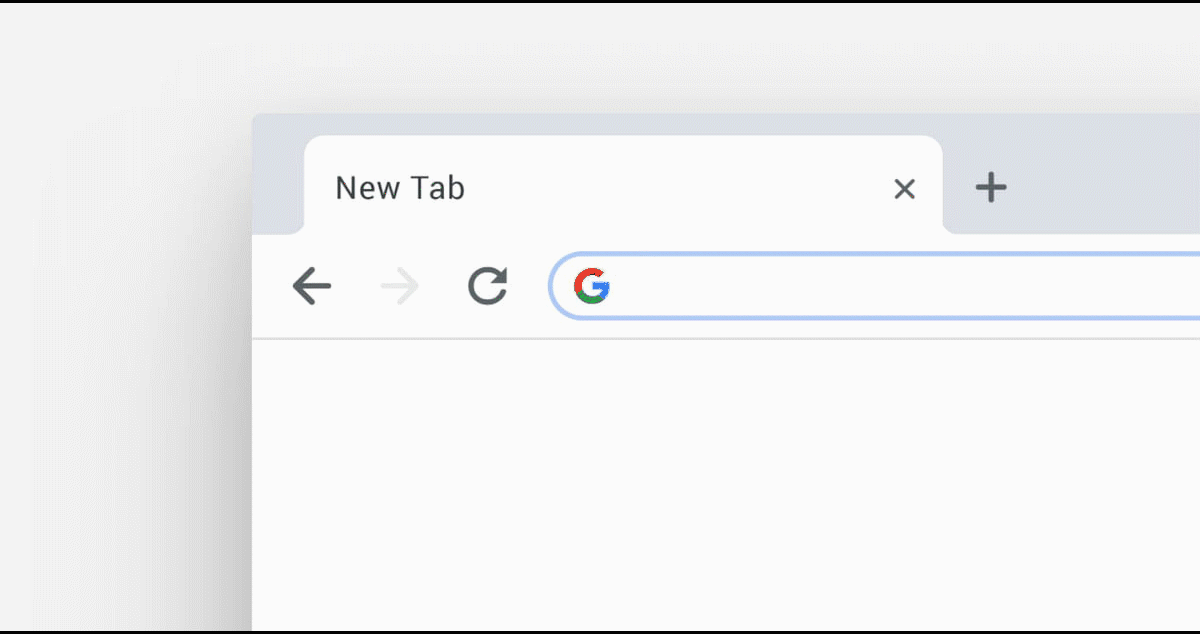The image size is (1200, 634).
Task: Reload the current page
Action: pyautogui.click(x=487, y=286)
